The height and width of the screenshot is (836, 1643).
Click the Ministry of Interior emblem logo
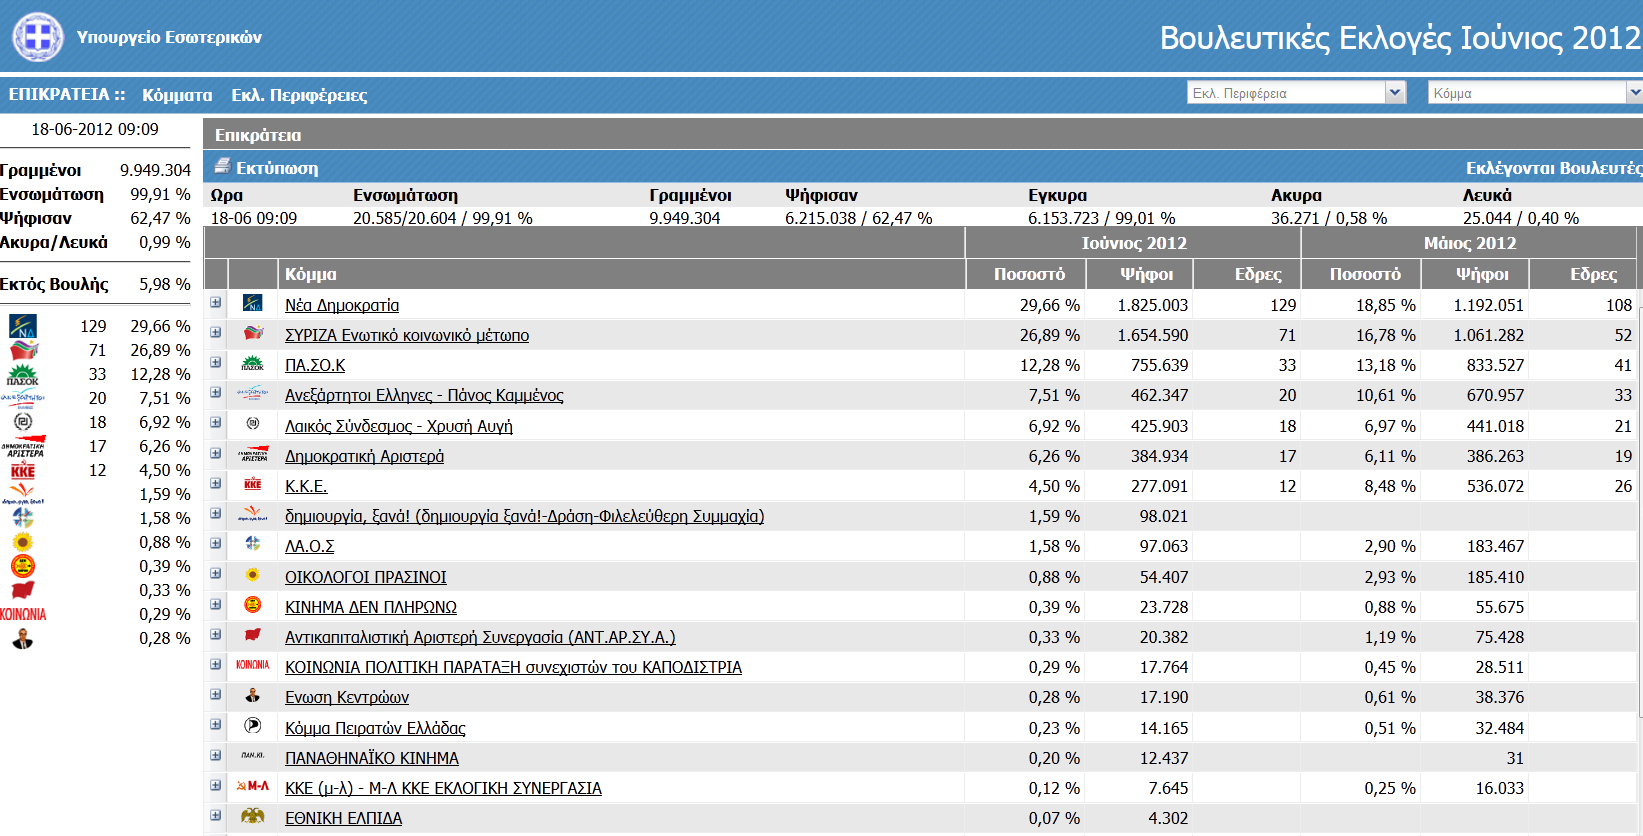pos(38,37)
